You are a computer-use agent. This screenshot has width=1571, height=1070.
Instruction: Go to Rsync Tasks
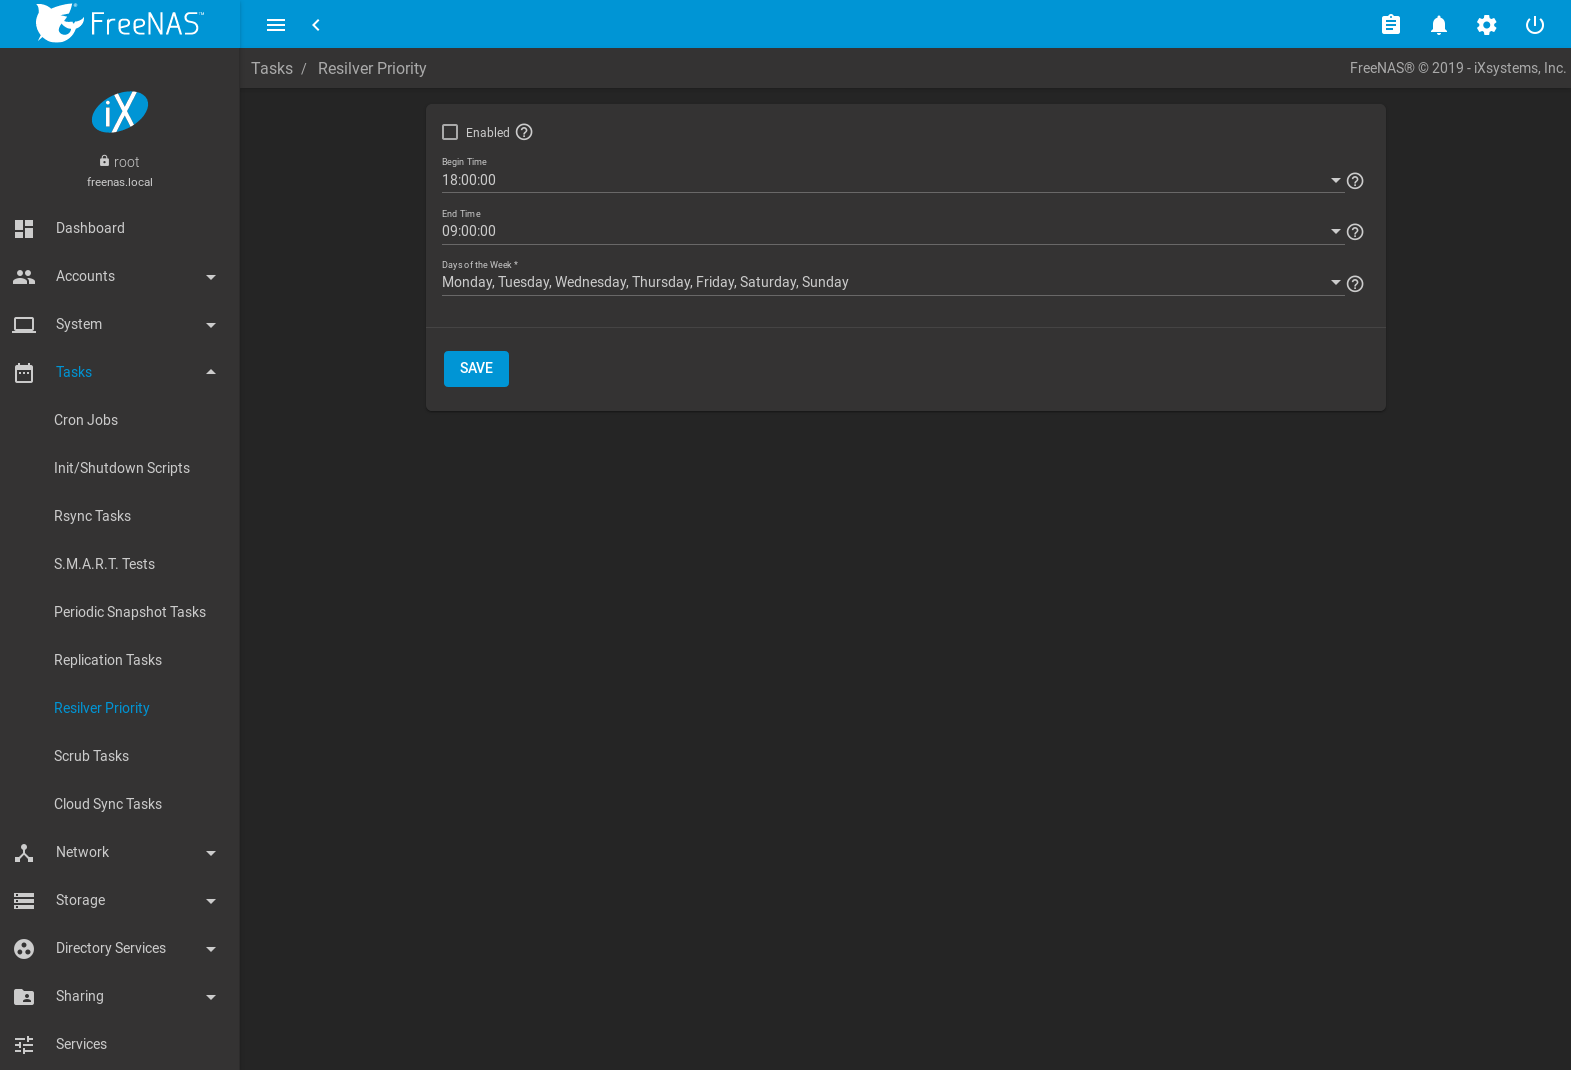pyautogui.click(x=92, y=516)
